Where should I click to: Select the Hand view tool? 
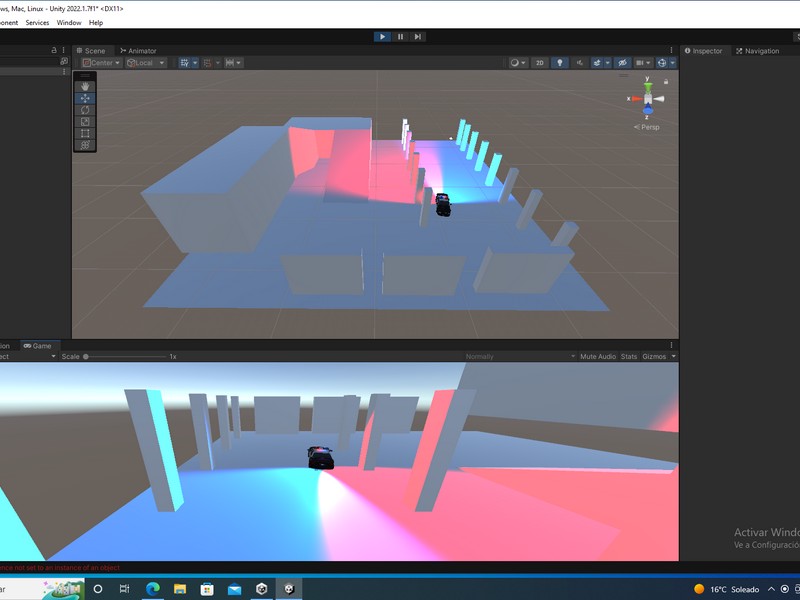[84, 85]
